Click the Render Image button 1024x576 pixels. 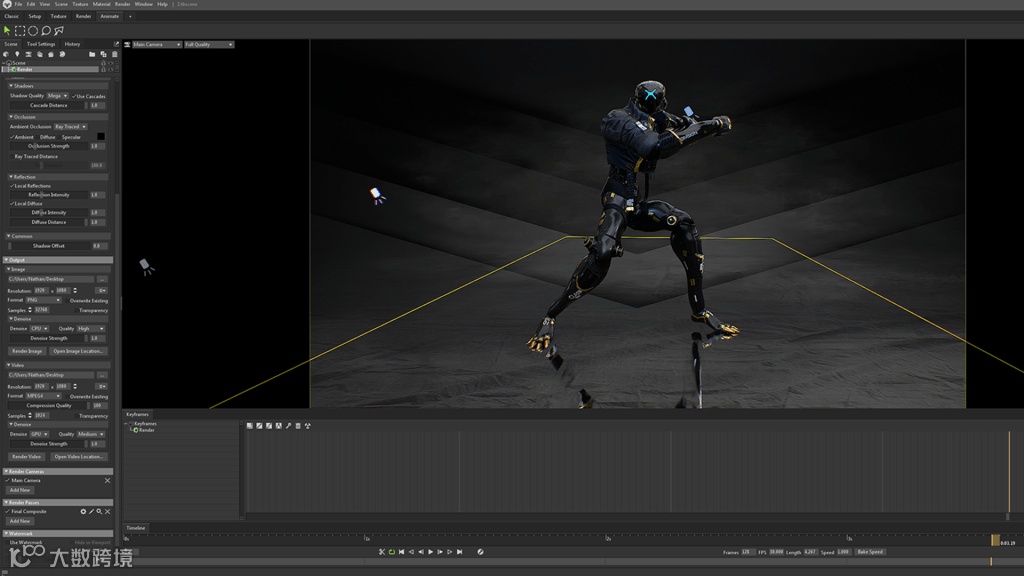[27, 351]
